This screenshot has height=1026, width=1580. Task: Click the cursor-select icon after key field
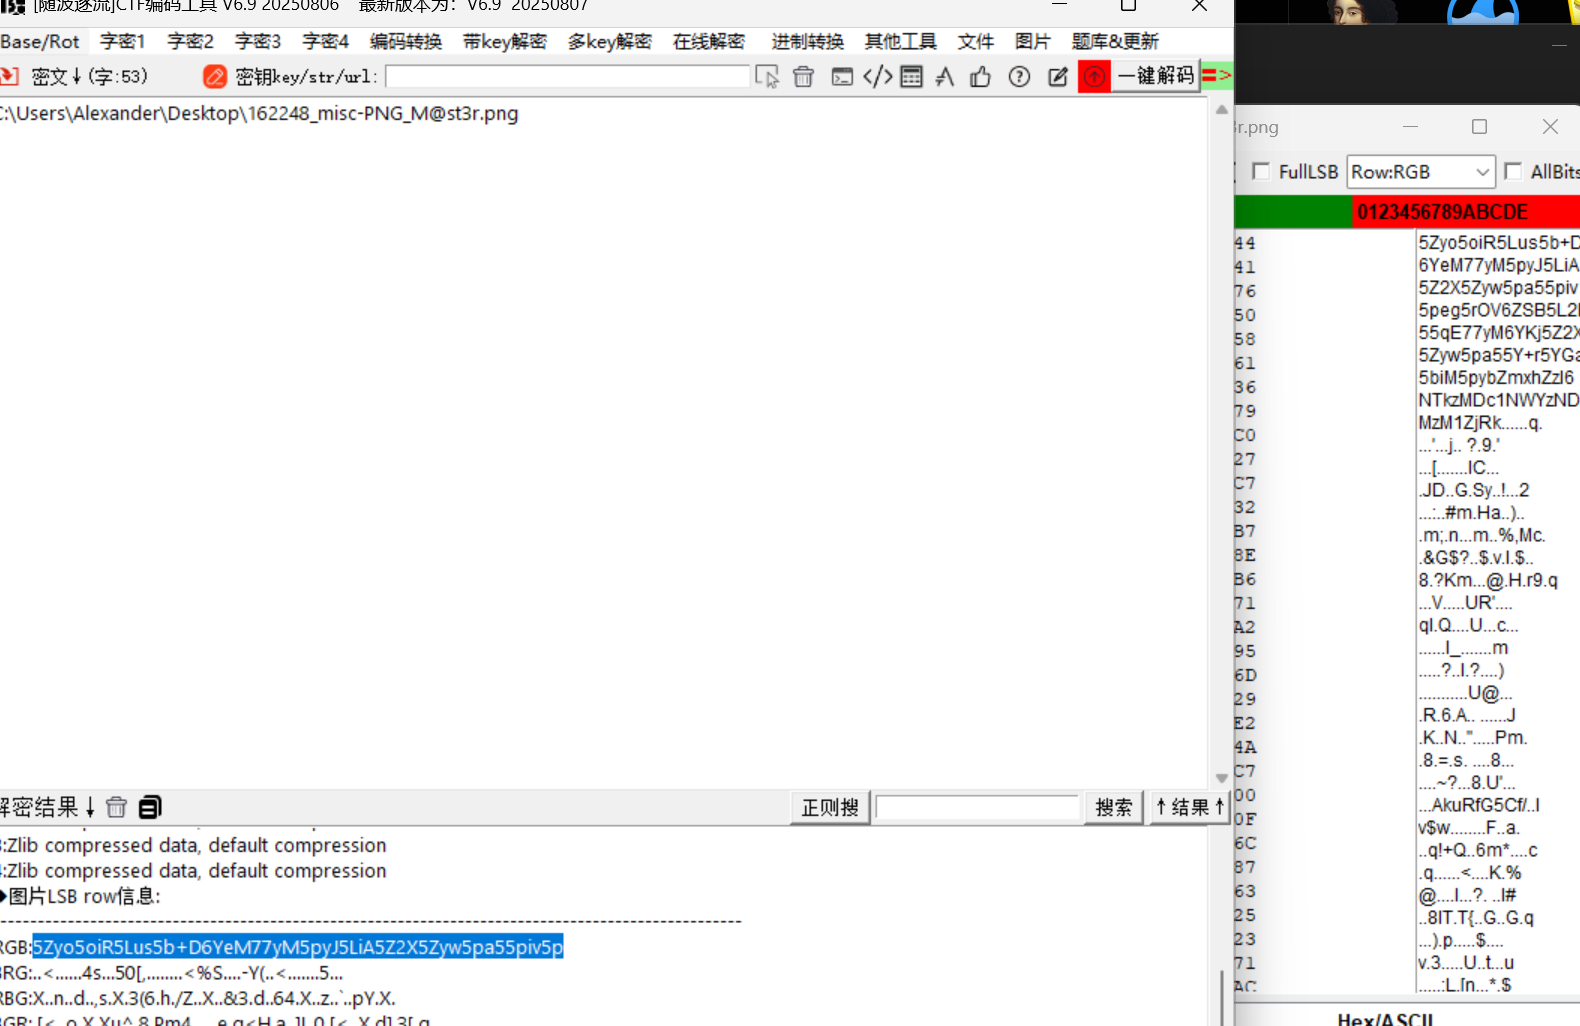click(767, 76)
